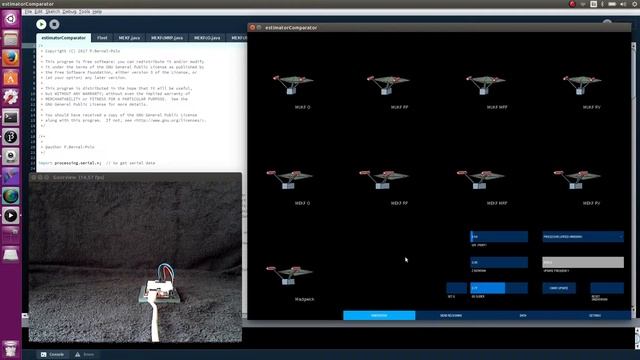Click the webcam viewer icon in dock

[11, 157]
